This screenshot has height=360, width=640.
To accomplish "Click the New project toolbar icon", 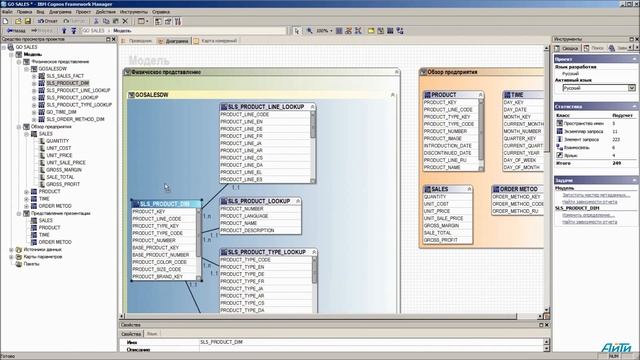I will click(x=5, y=21).
